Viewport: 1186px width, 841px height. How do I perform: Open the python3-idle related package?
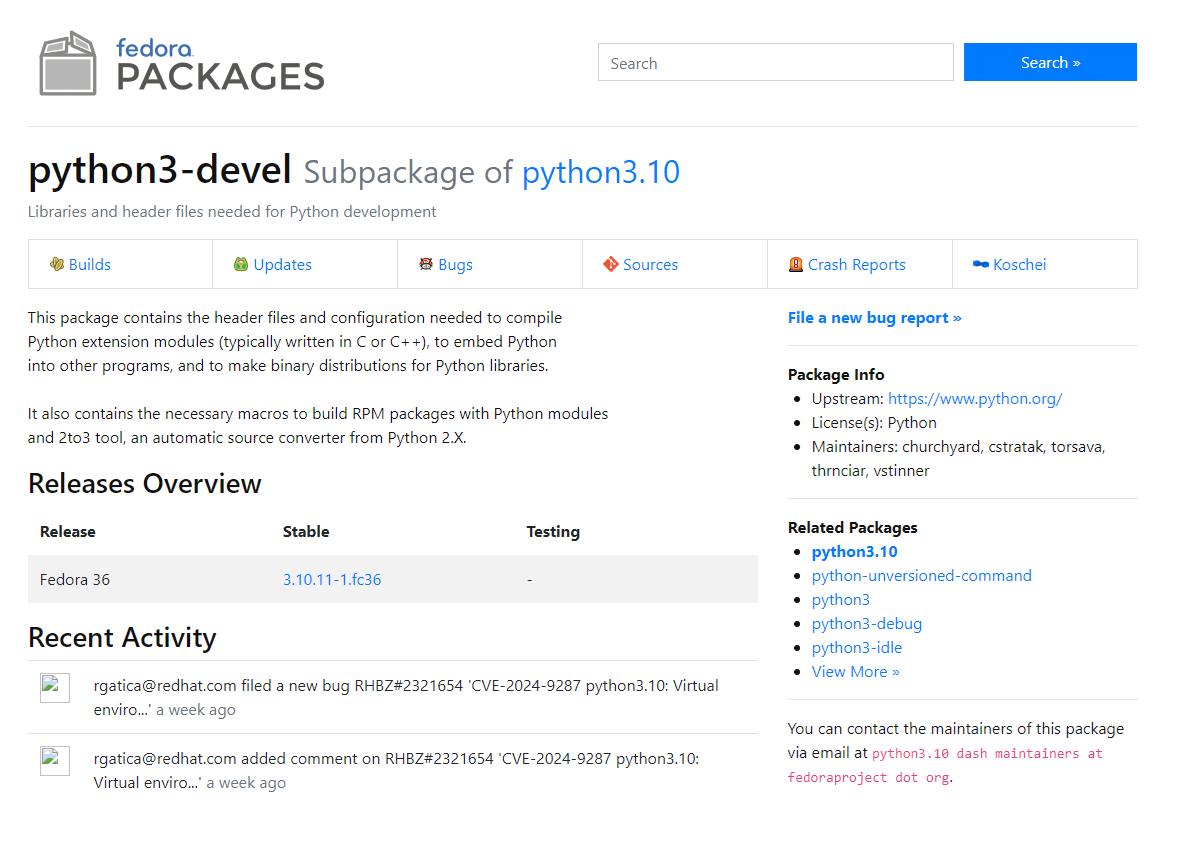coord(857,647)
